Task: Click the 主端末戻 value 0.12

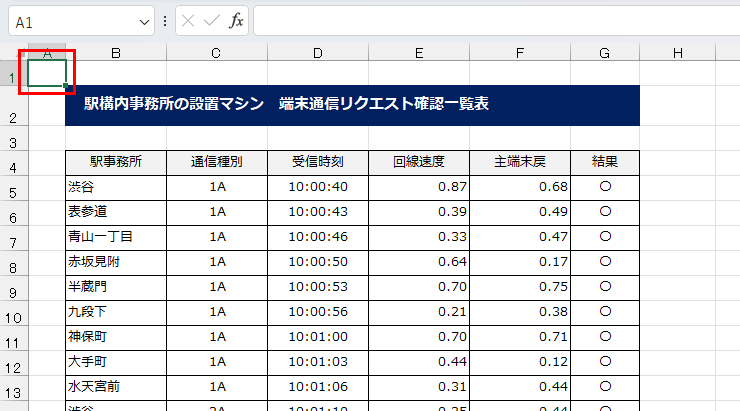Action: pos(520,362)
